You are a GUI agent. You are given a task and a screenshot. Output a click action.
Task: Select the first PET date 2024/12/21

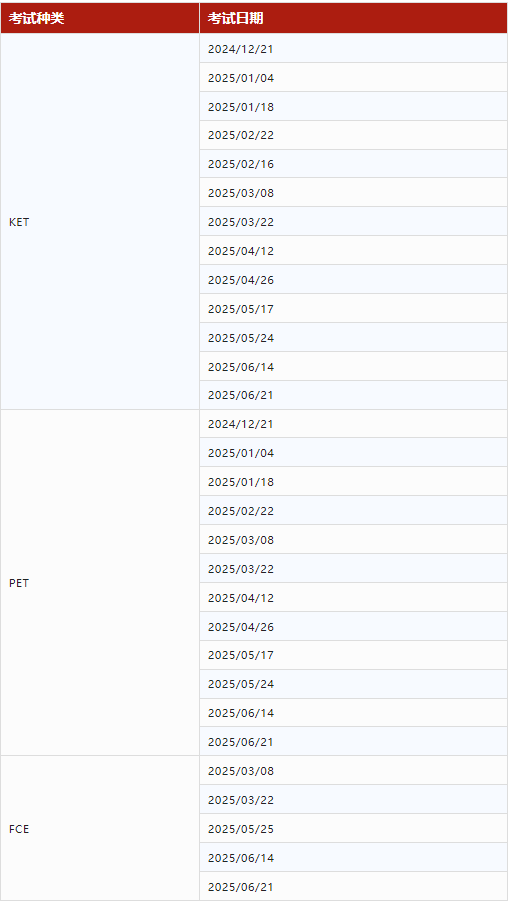click(353, 424)
